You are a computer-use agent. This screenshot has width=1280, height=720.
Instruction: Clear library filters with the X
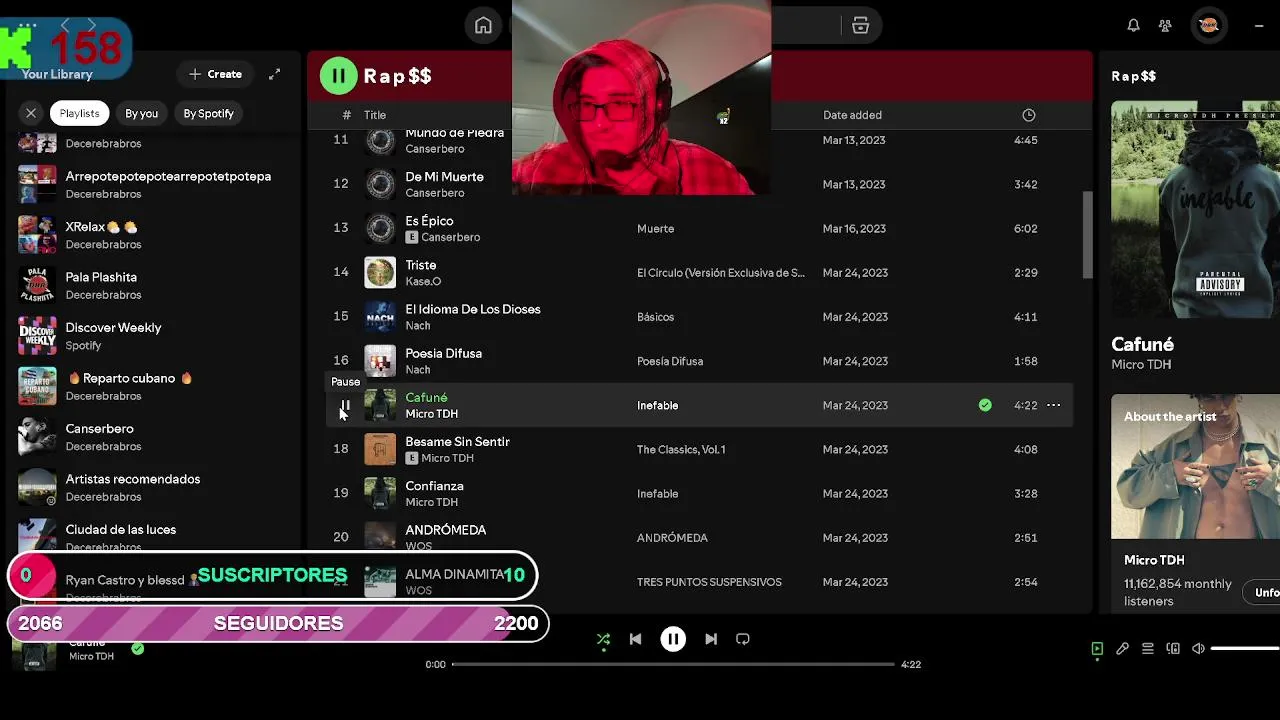31,113
